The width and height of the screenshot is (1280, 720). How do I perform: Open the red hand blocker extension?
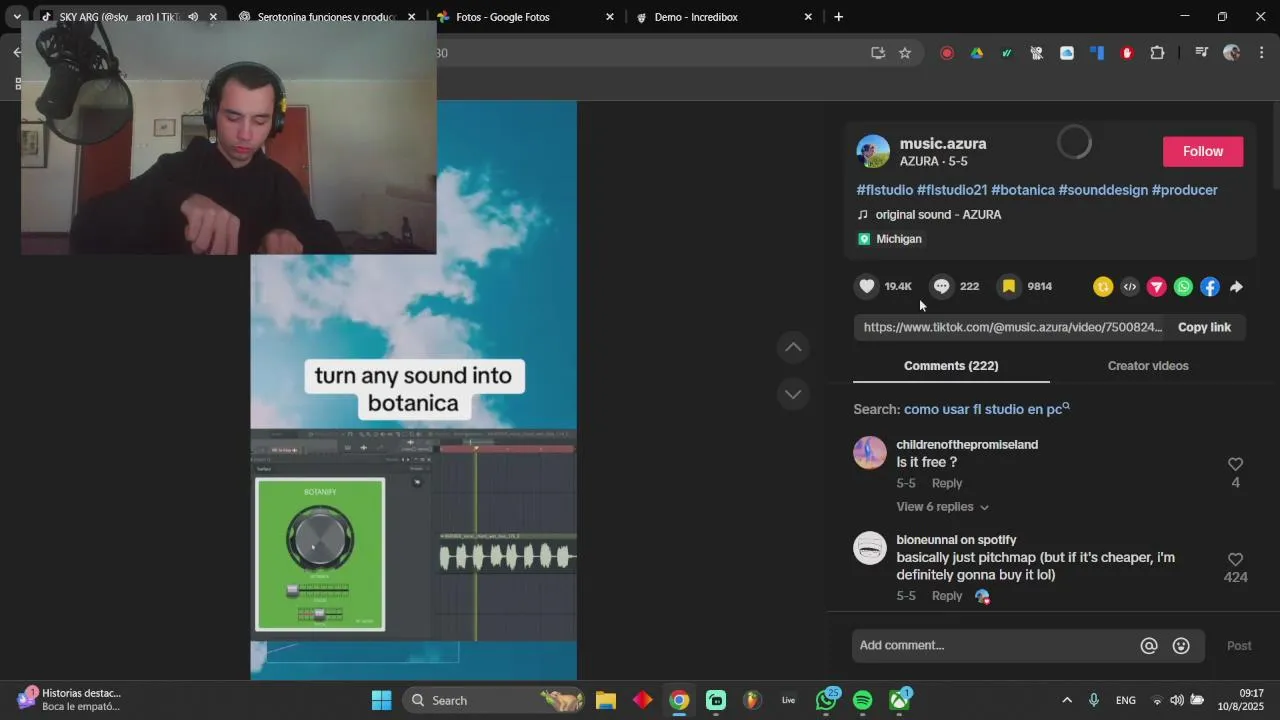point(1127,53)
